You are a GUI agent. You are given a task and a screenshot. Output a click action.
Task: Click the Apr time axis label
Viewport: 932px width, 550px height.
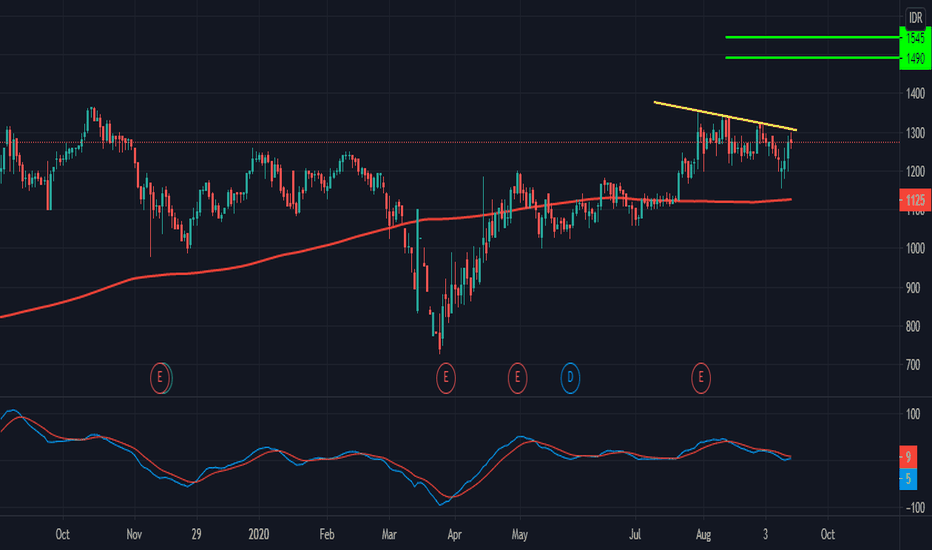454,535
